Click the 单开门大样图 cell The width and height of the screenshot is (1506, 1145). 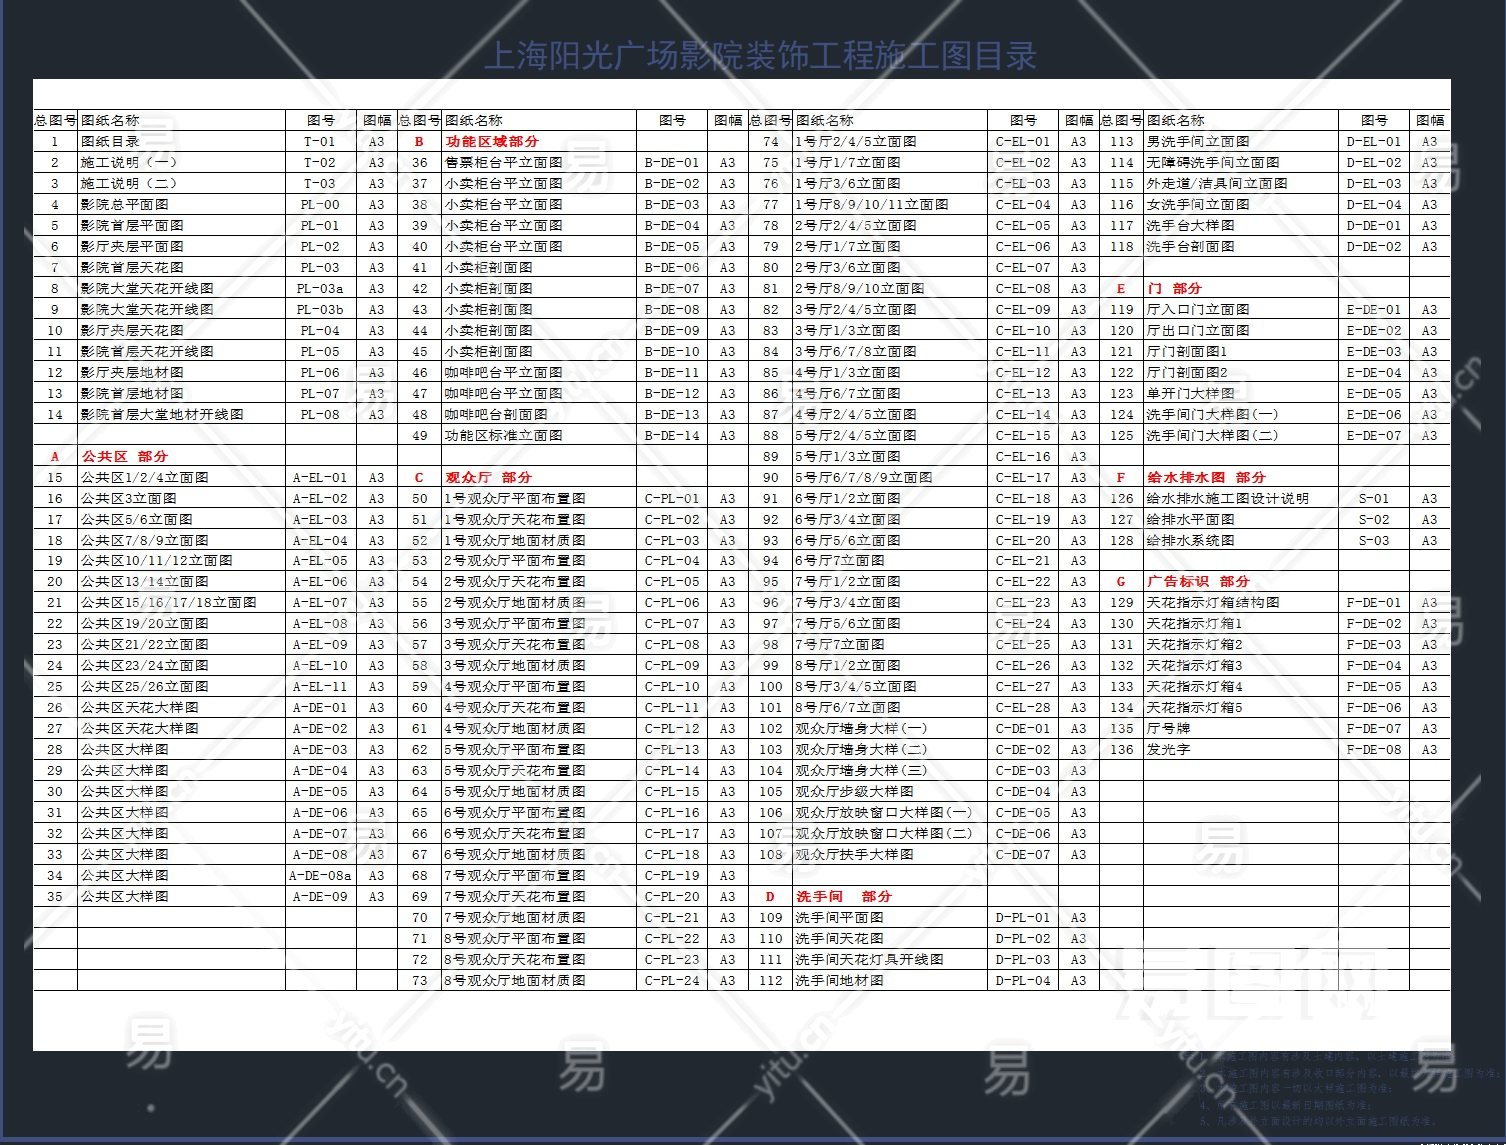pyautogui.click(x=1190, y=394)
